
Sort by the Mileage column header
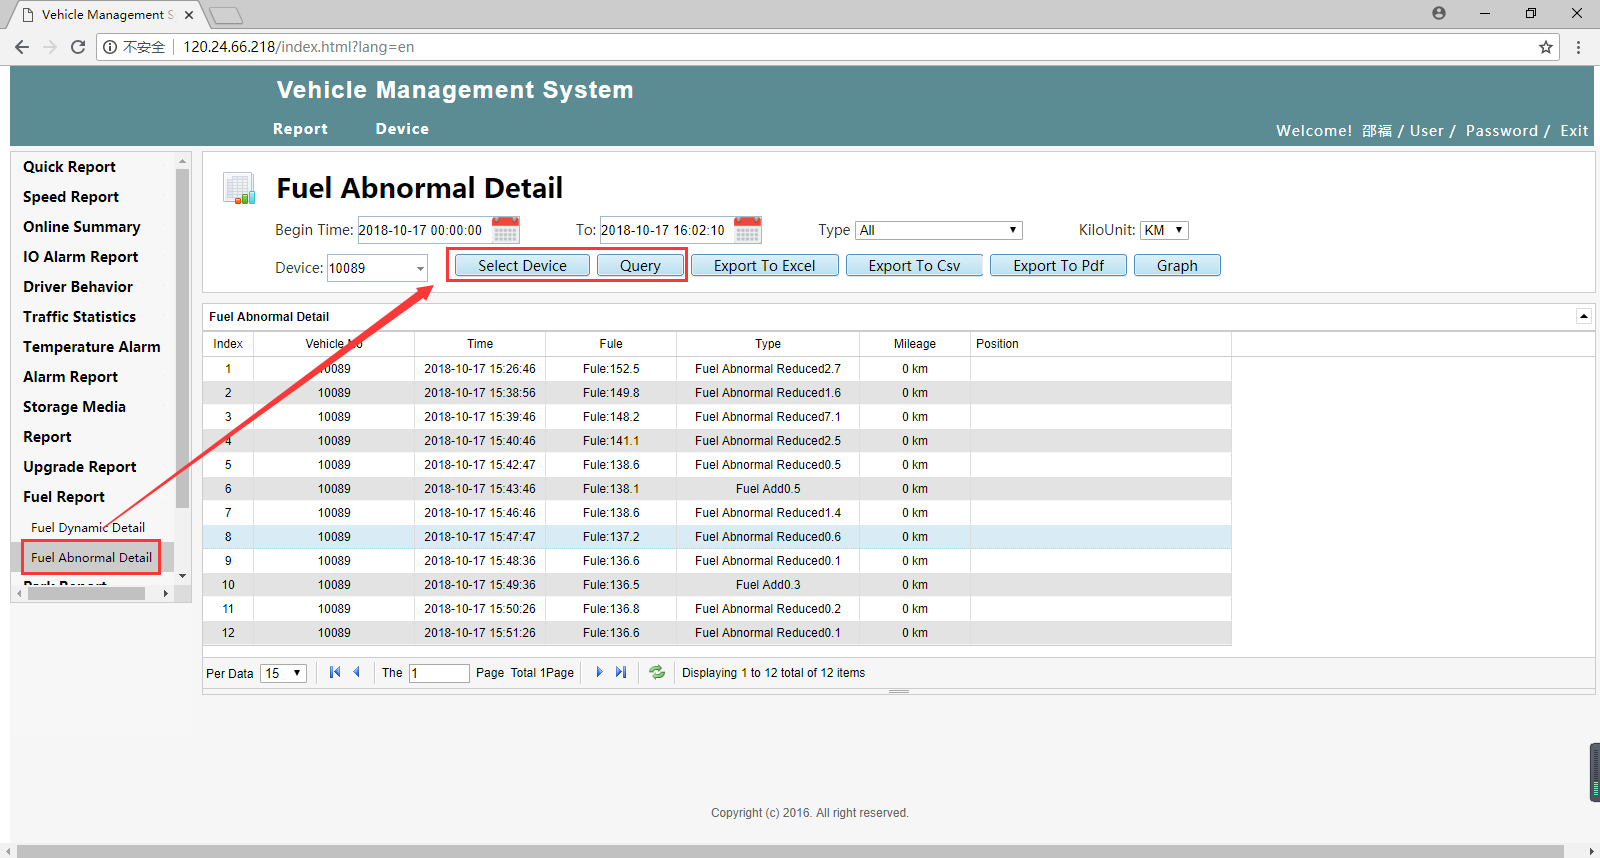(x=915, y=343)
